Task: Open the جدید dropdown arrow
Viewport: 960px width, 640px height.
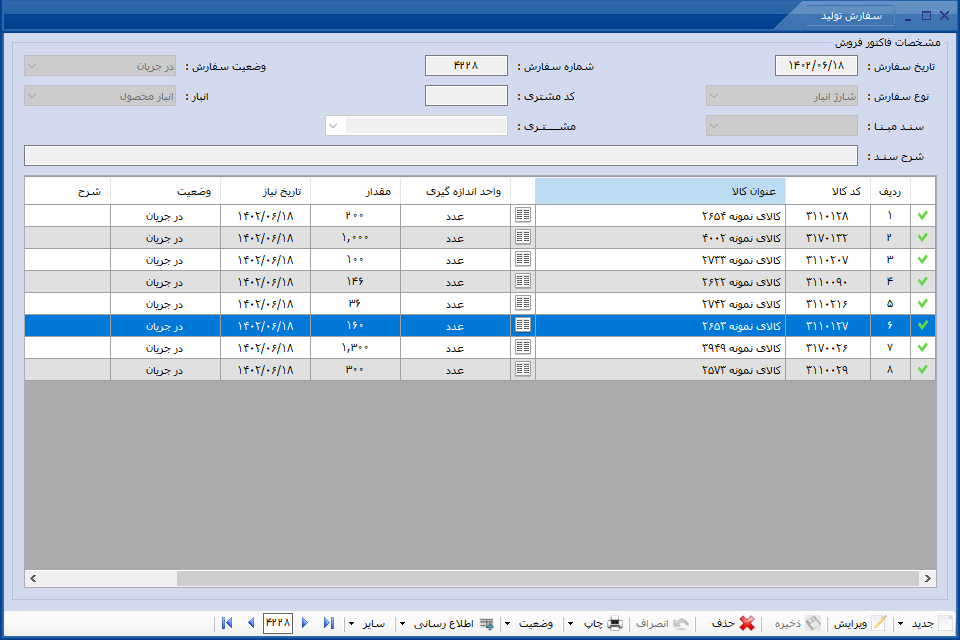Action: pyautogui.click(x=900, y=623)
